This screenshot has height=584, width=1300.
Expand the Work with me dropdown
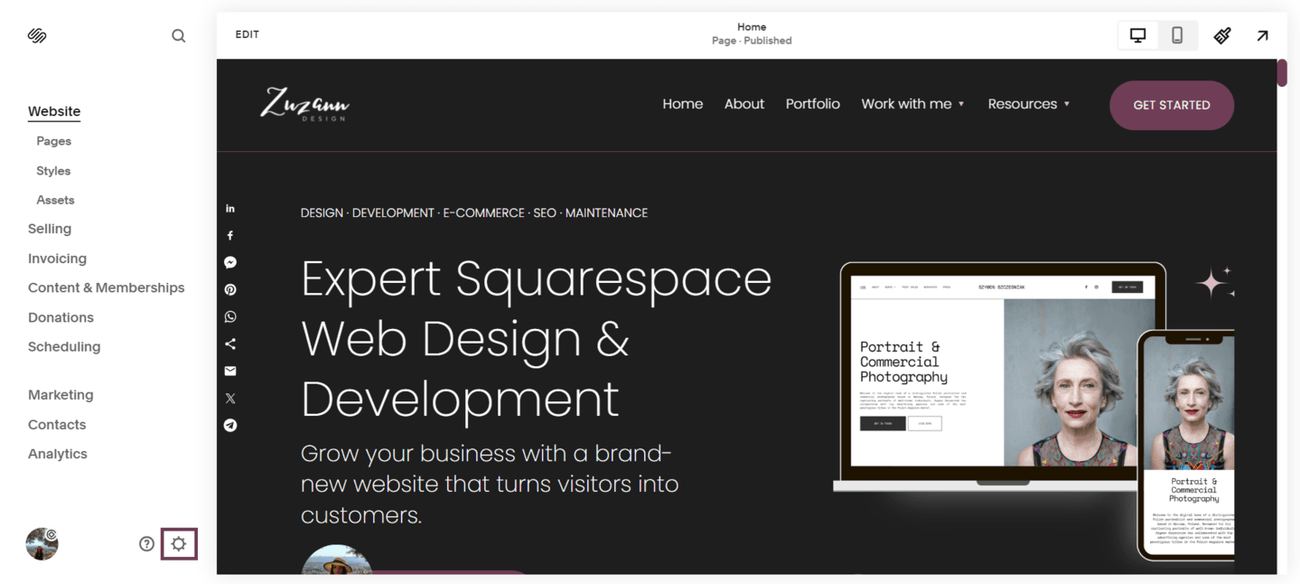pyautogui.click(x=912, y=104)
